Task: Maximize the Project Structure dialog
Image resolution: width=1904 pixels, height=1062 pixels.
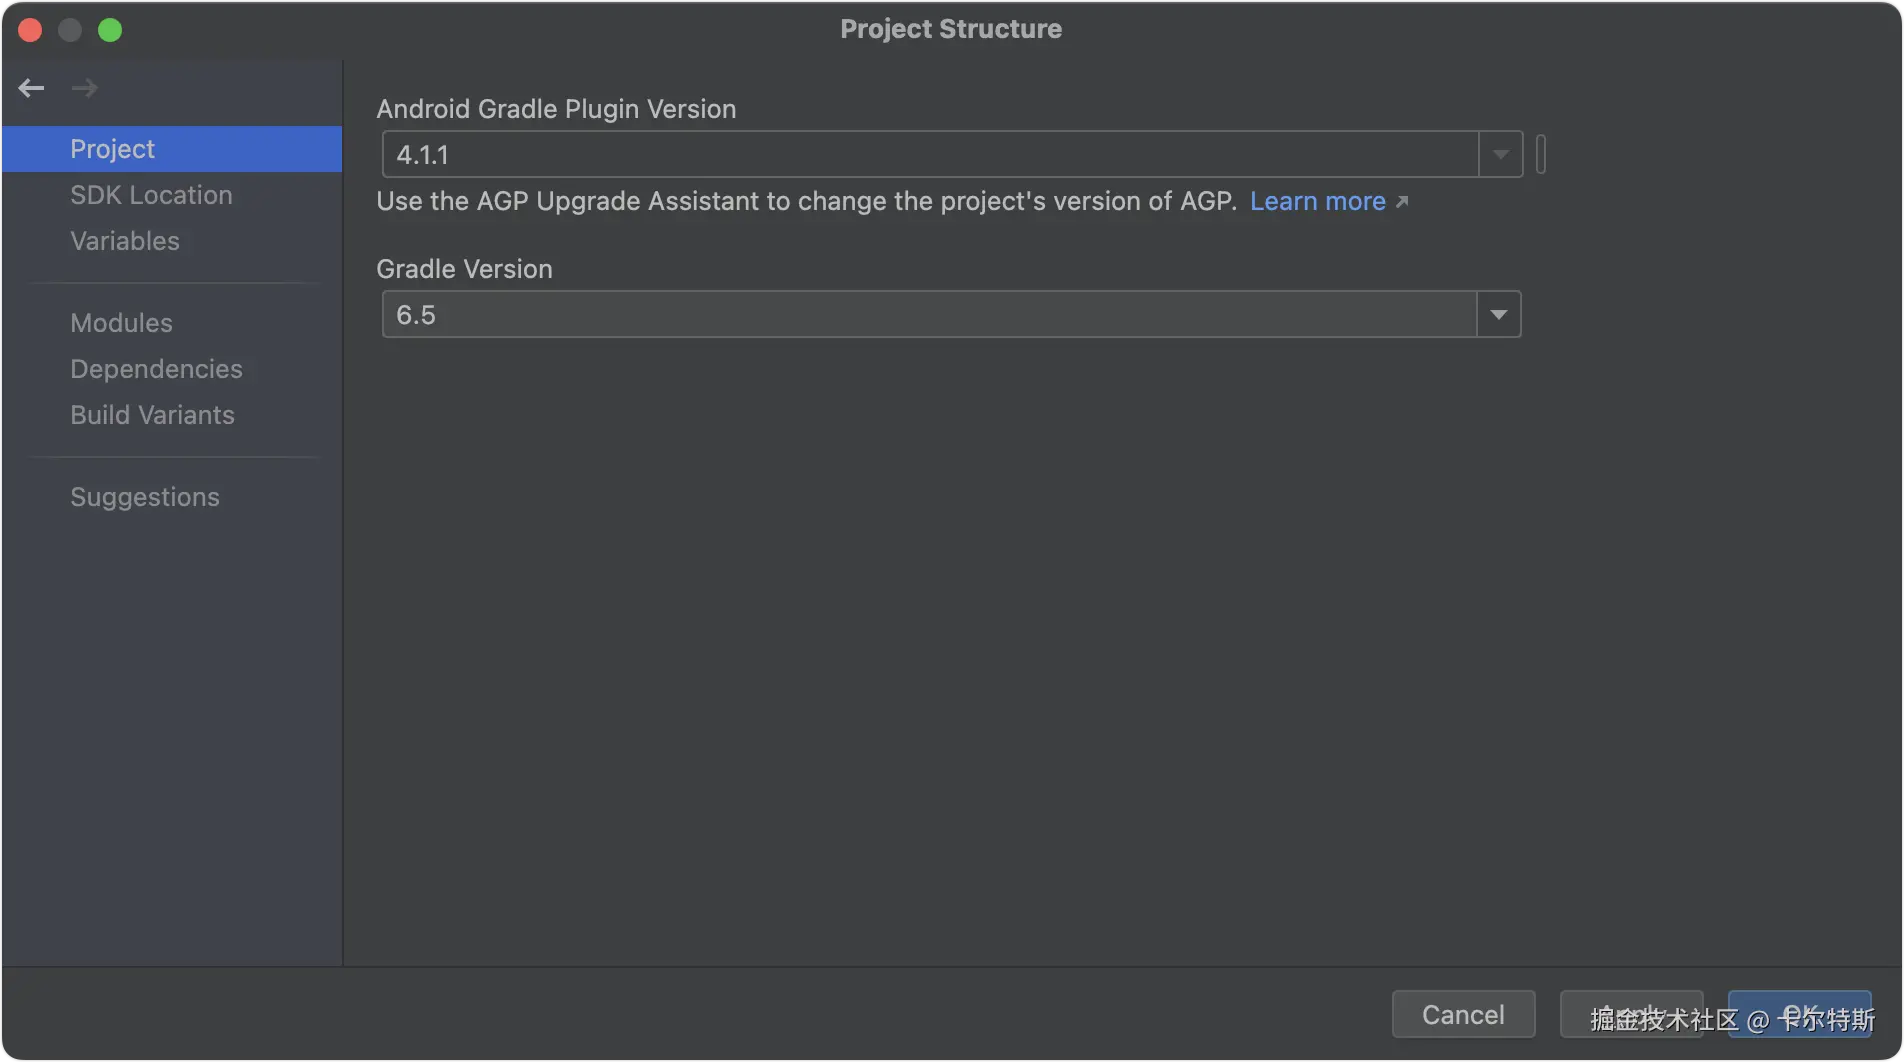Action: pyautogui.click(x=110, y=30)
